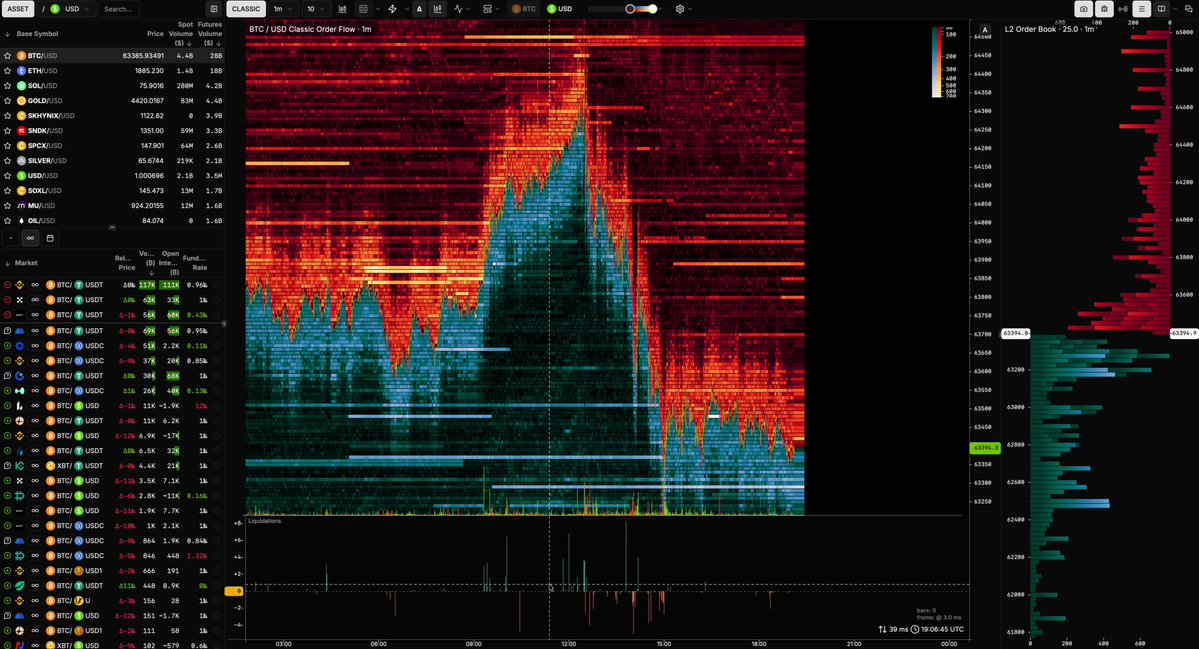
Task: Remove the first BTC/USDT market with red minus
Action: 8,285
